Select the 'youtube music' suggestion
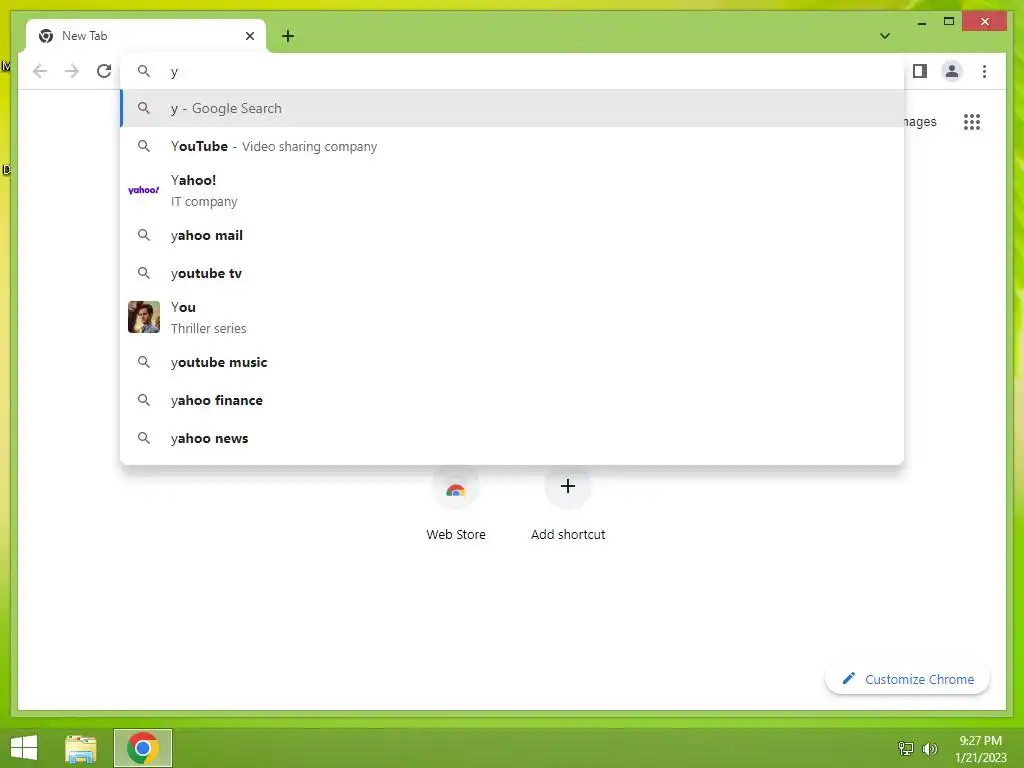 click(513, 362)
